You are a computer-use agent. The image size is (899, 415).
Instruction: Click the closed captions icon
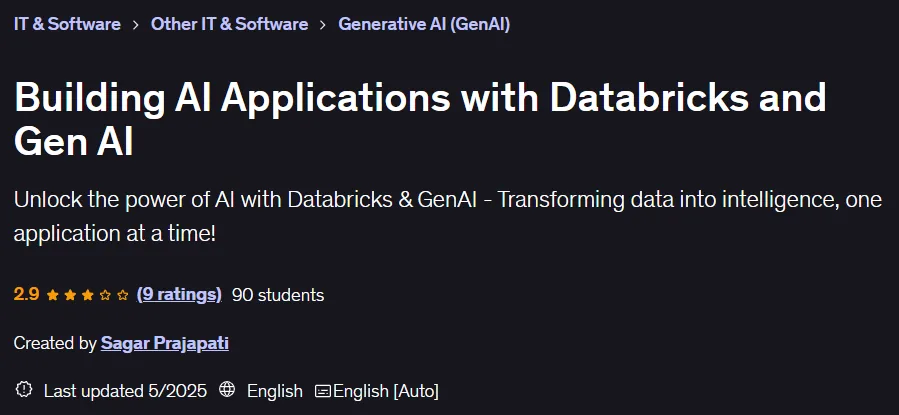pos(323,391)
